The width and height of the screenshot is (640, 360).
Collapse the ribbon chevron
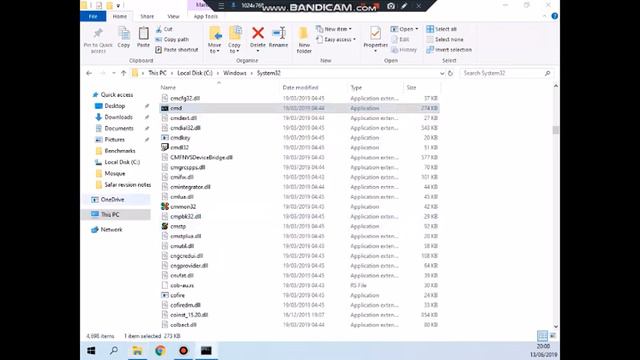(544, 16)
